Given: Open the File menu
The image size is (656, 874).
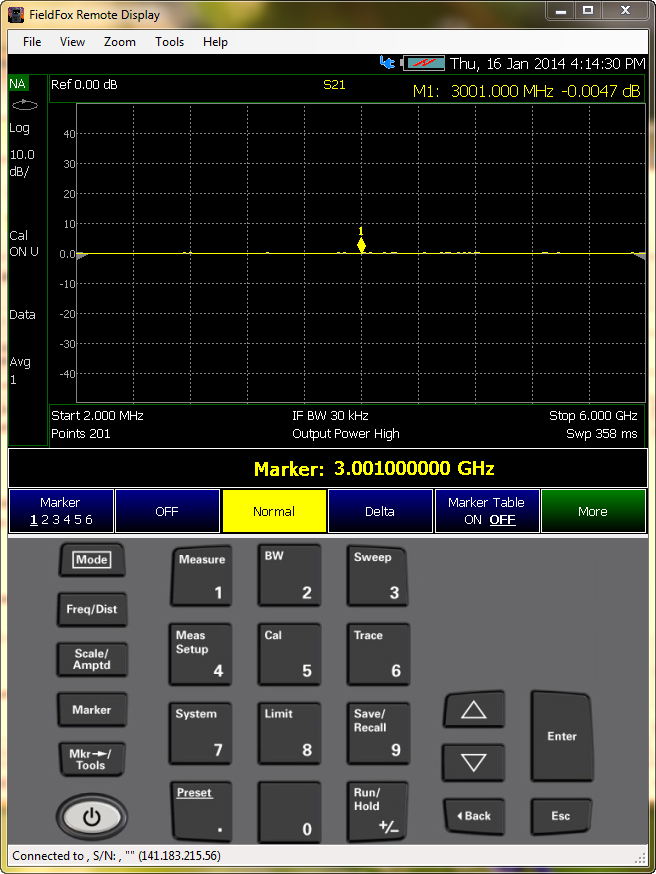Looking at the screenshot, I should [32, 42].
